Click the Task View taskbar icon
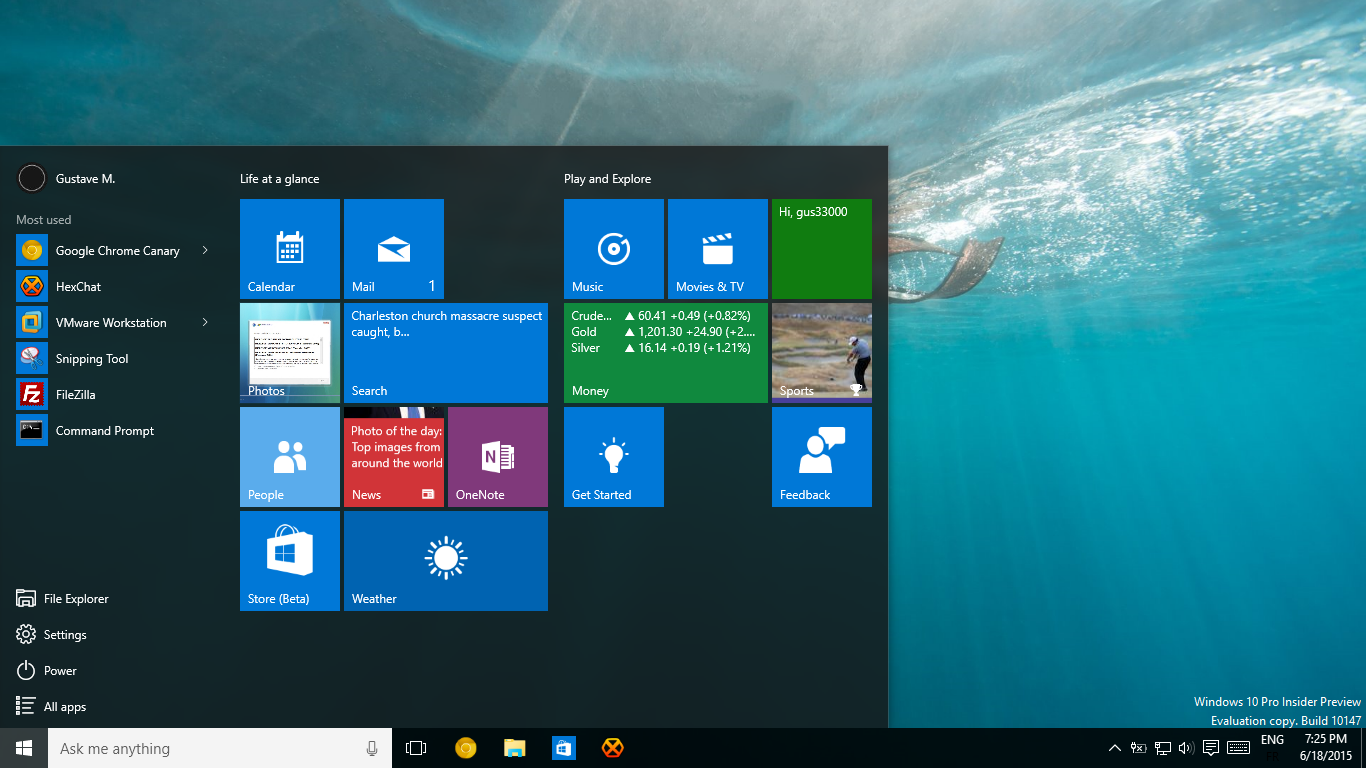1366x768 pixels. [x=416, y=748]
